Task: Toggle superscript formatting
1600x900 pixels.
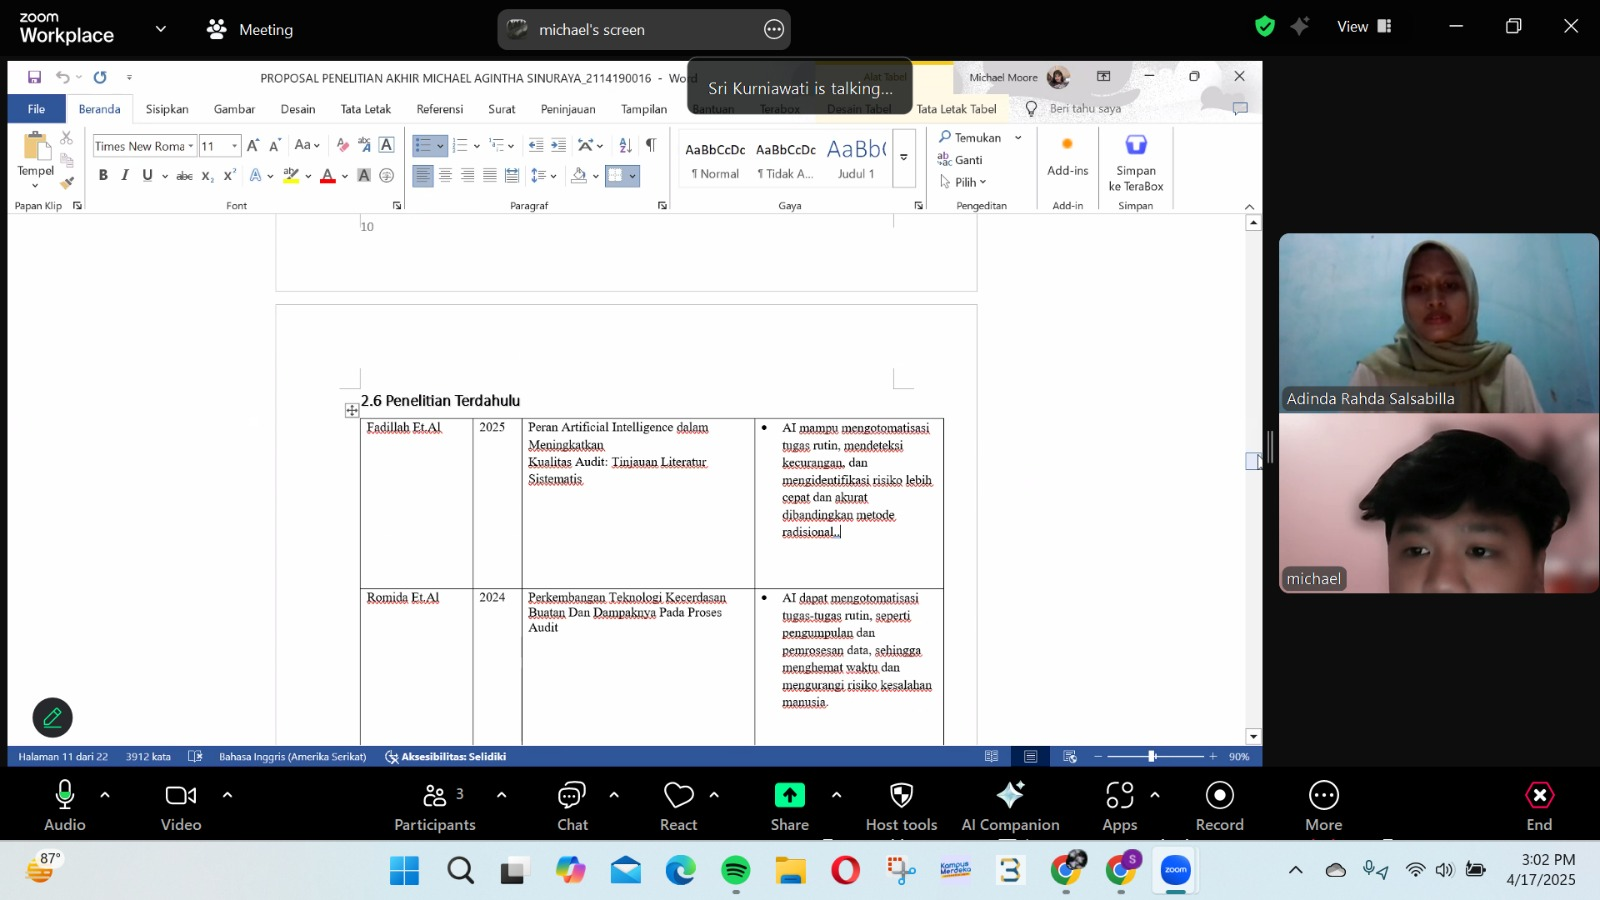Action: 229,175
